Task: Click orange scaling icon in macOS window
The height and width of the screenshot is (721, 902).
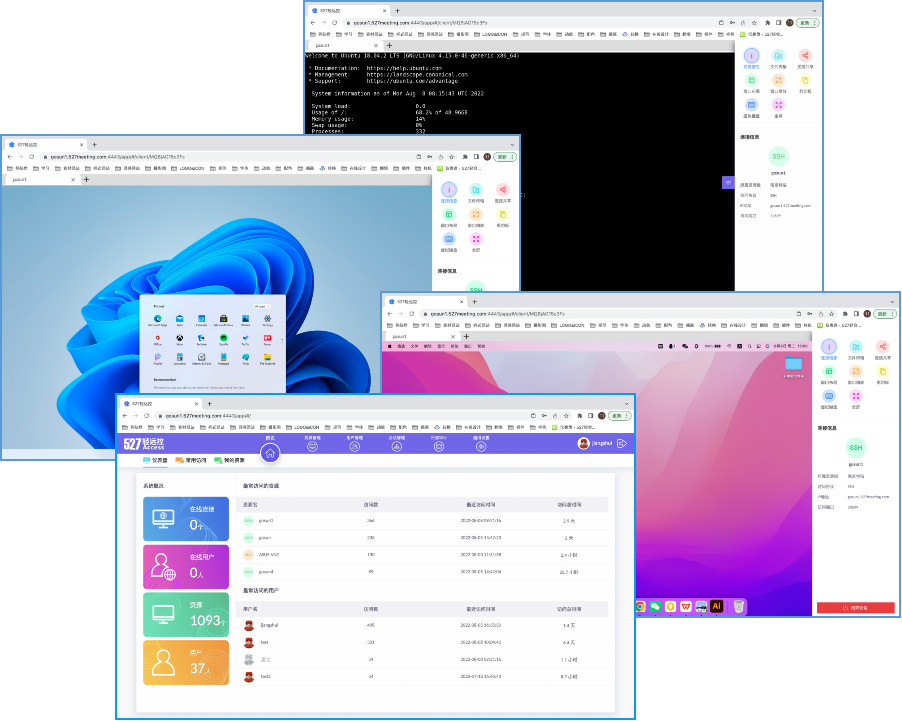Action: [x=856, y=371]
